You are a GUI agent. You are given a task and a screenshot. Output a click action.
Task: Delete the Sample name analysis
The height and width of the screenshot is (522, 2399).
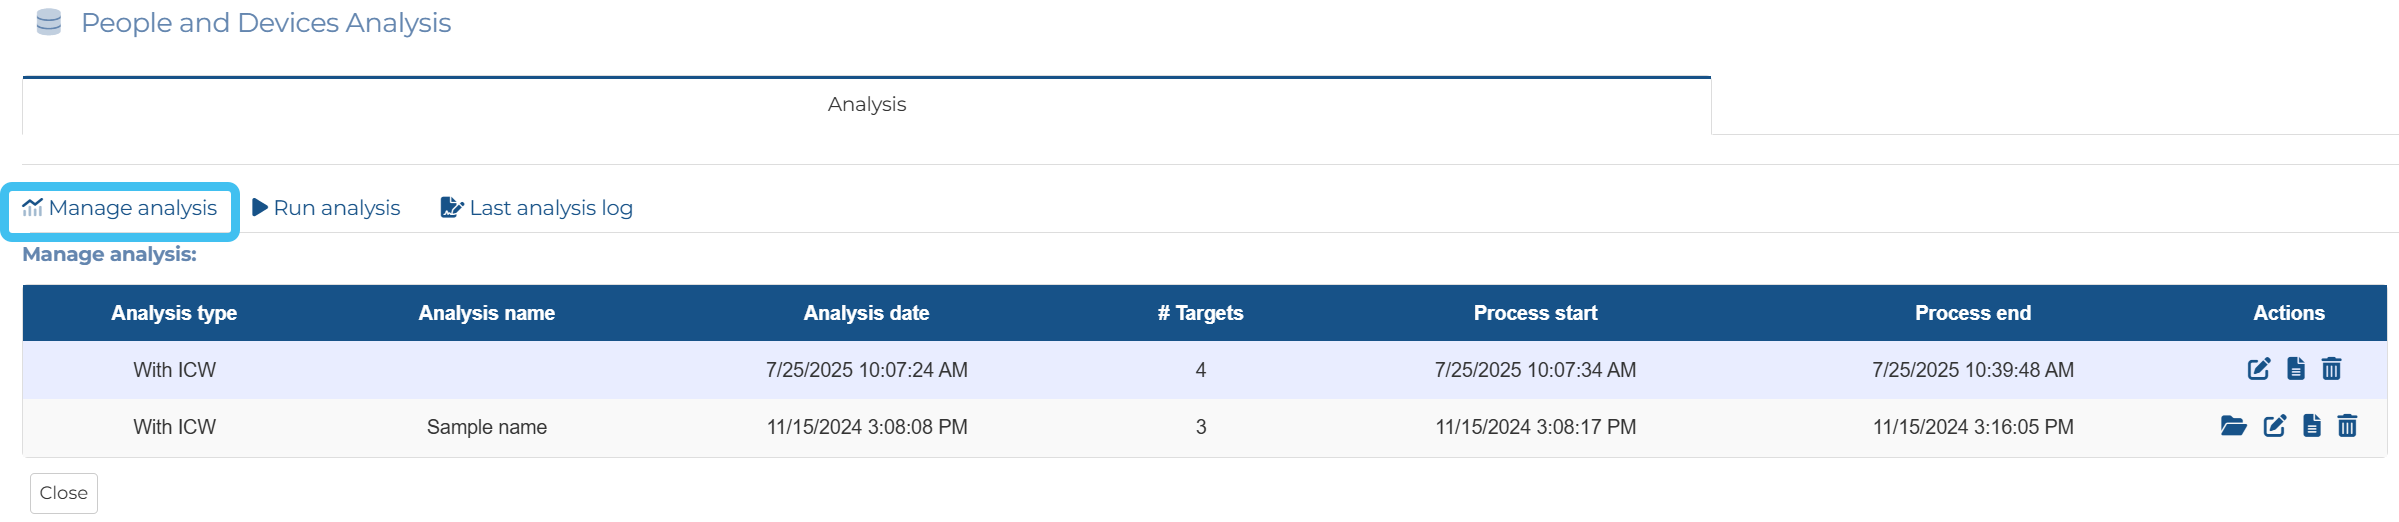coord(2347,426)
